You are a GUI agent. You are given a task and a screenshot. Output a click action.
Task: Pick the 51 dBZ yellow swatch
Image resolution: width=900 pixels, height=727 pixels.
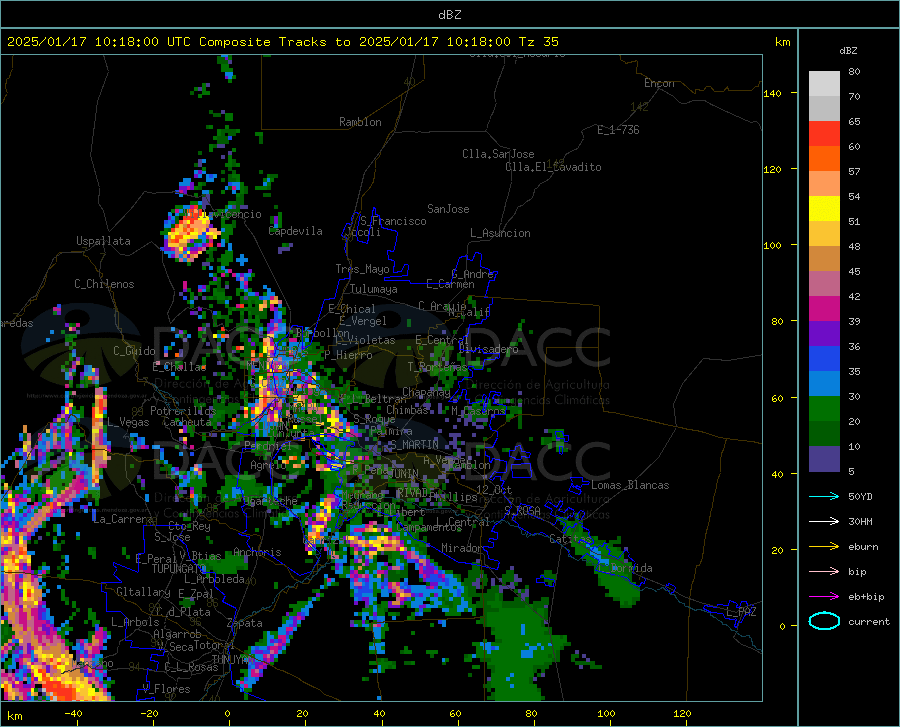coord(824,209)
